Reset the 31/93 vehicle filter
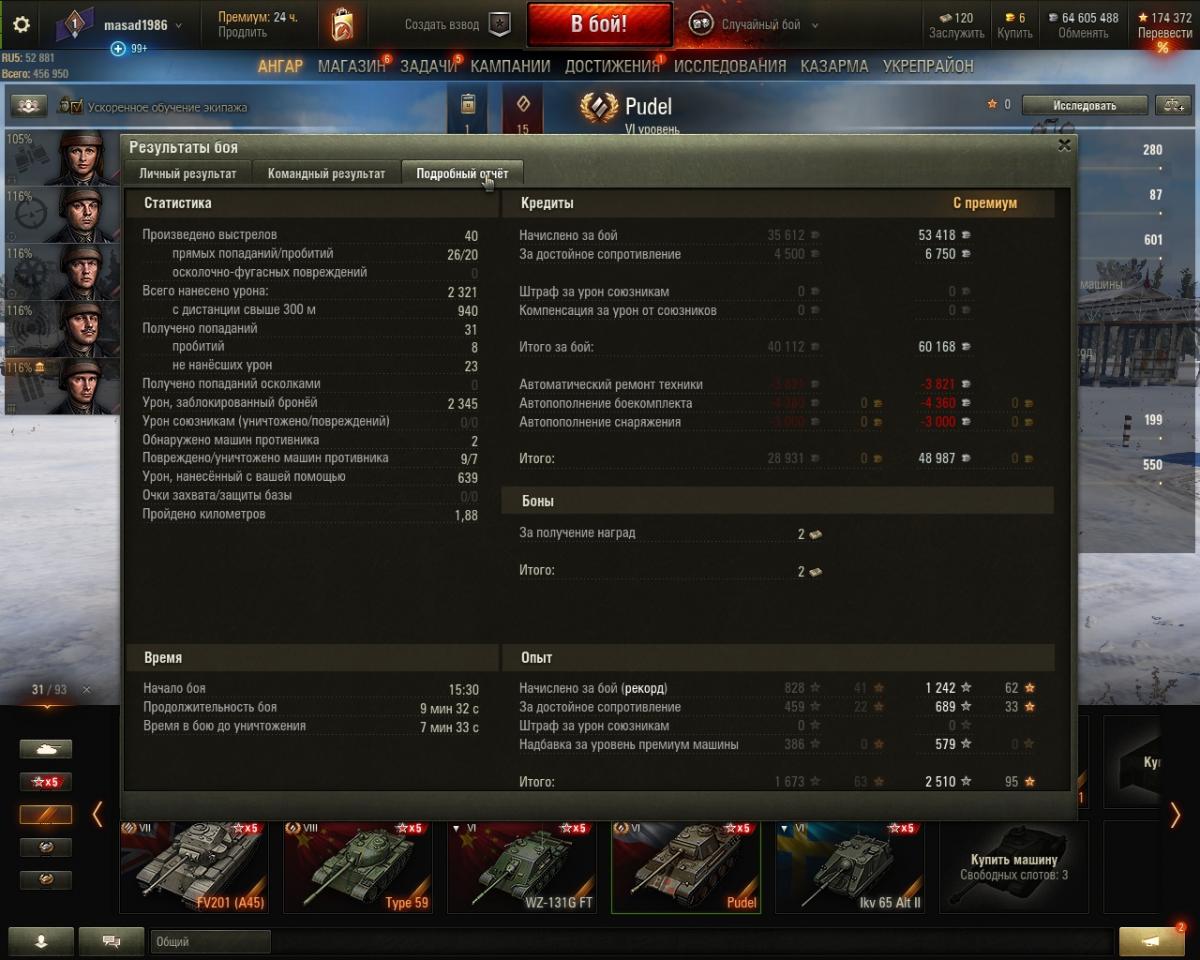Image resolution: width=1200 pixels, height=960 pixels. pos(86,690)
